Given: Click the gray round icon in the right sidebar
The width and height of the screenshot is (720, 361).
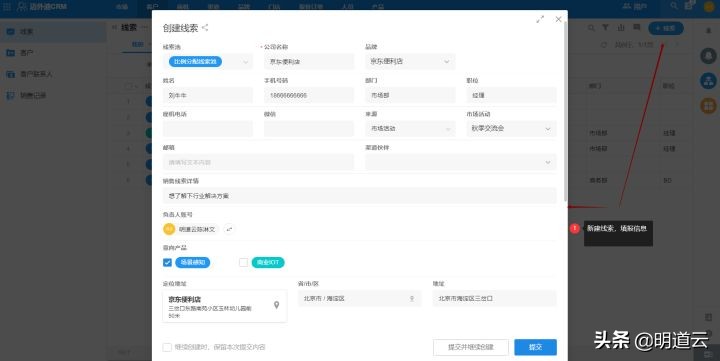Looking at the screenshot, I should (x=709, y=56).
